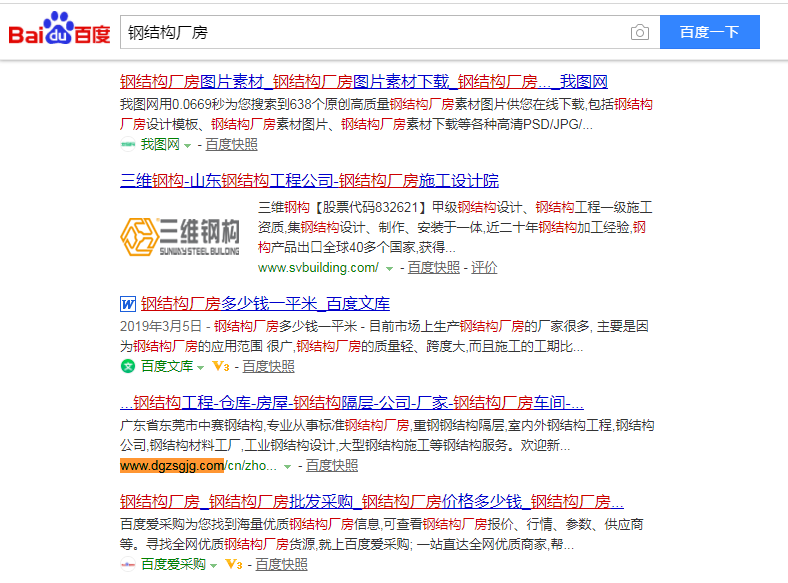Click the 百度一下 search button
The height and width of the screenshot is (583, 788).
click(709, 32)
